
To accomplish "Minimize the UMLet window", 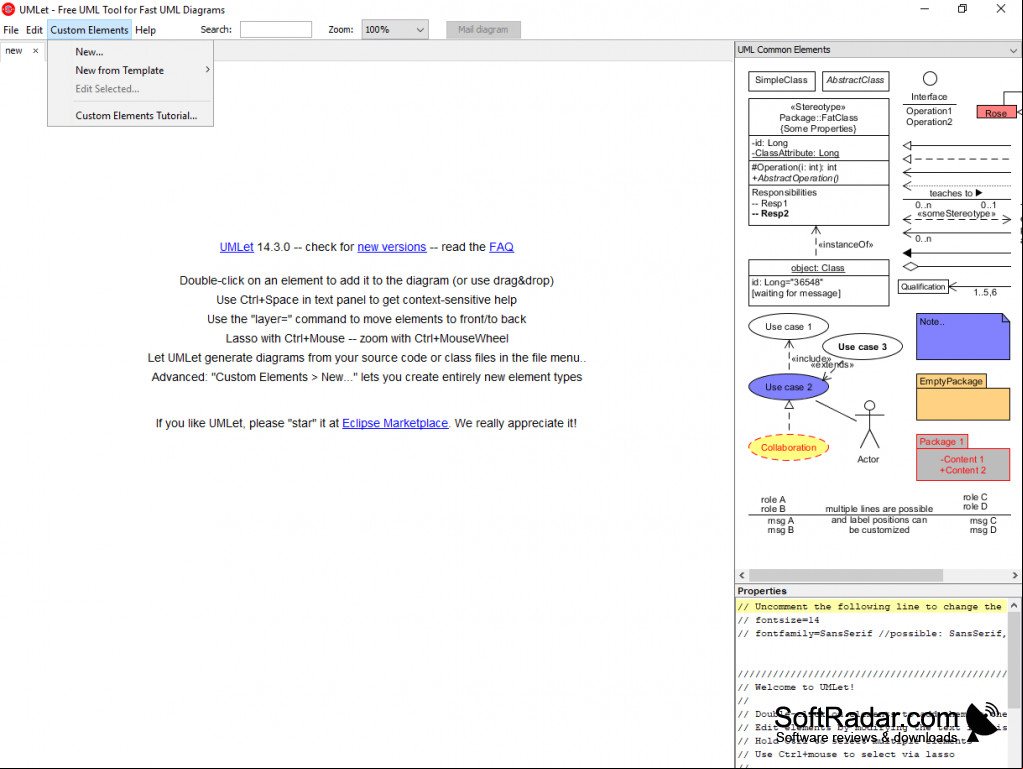I will click(x=924, y=9).
